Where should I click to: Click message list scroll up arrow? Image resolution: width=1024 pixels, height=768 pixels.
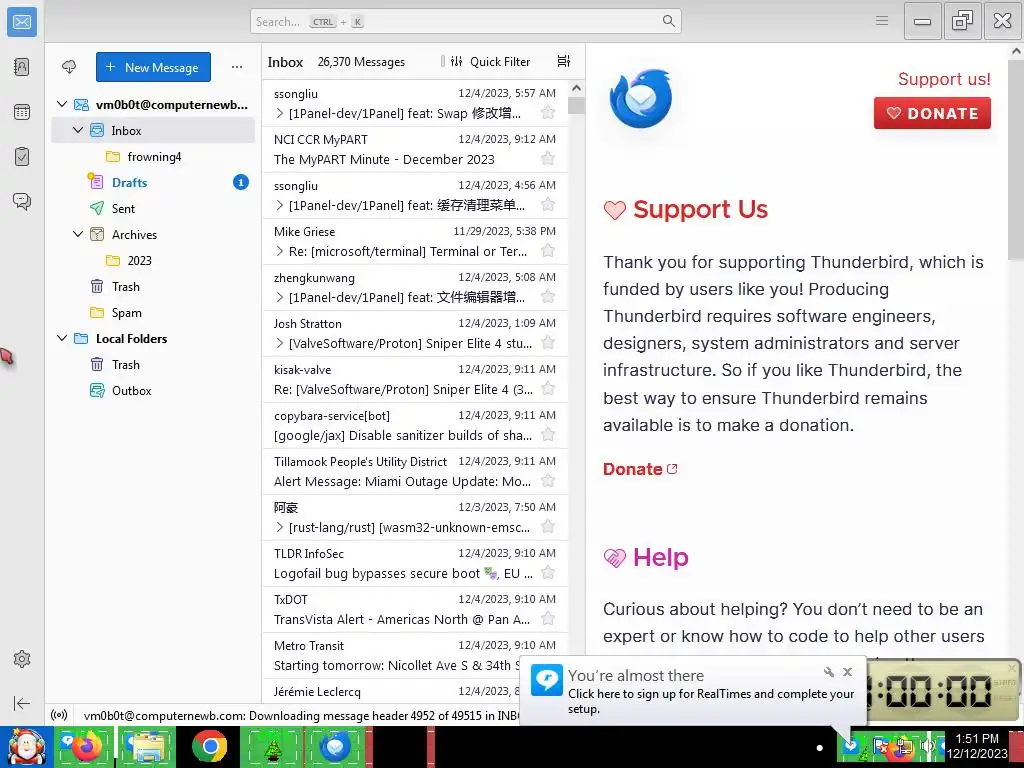tap(576, 88)
